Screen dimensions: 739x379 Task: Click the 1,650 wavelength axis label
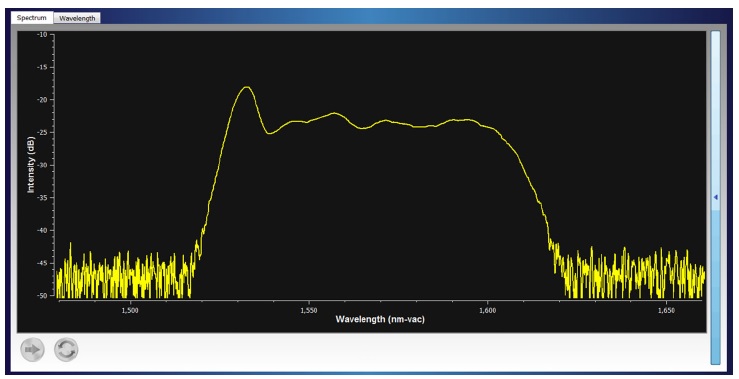coord(666,311)
